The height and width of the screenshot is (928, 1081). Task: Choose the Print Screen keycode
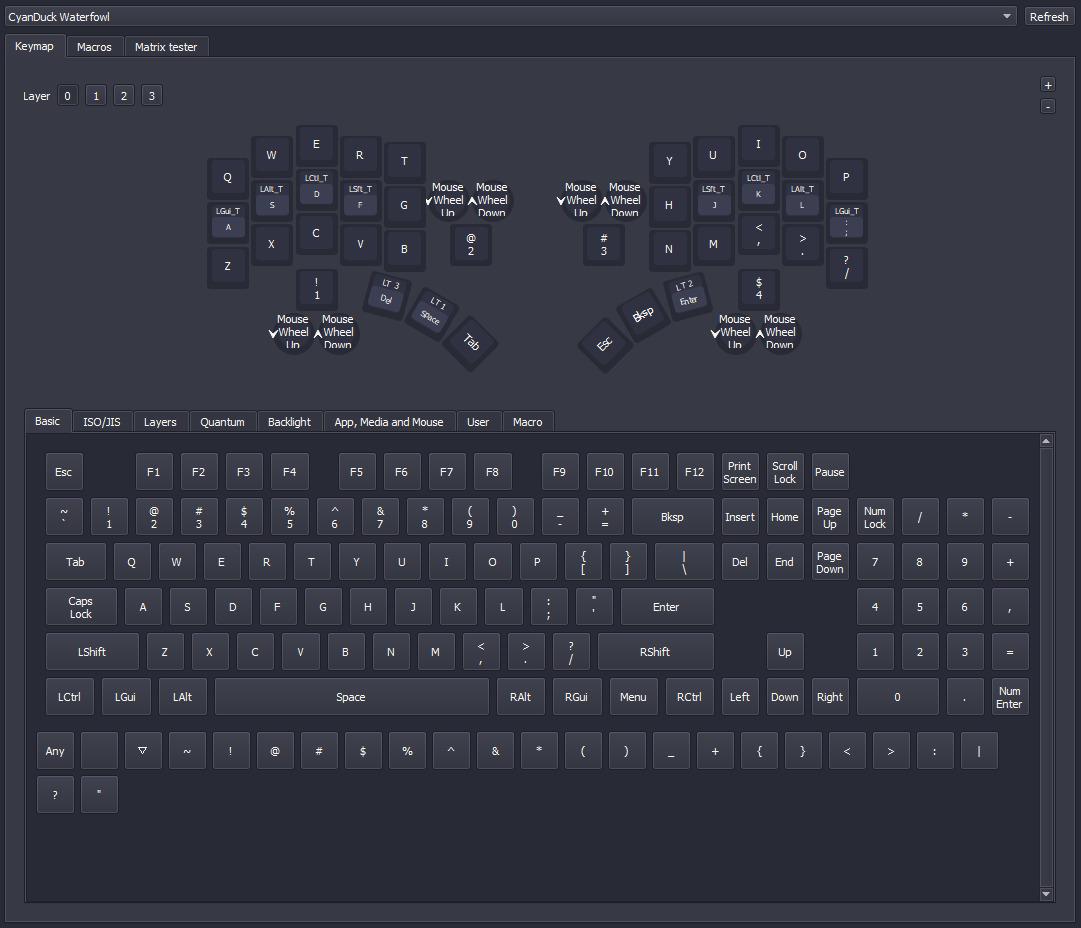(739, 472)
